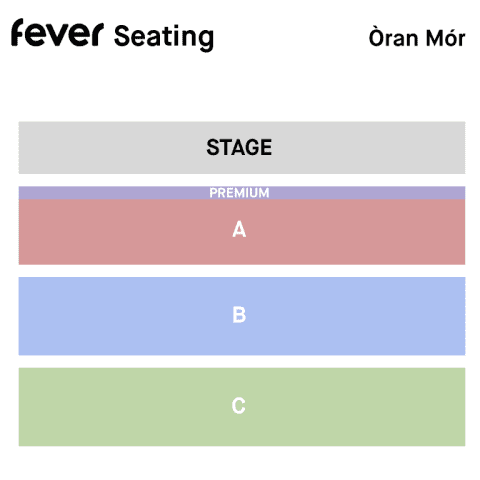Click the Seating heading text
480x480 pixels.
pos(164,37)
